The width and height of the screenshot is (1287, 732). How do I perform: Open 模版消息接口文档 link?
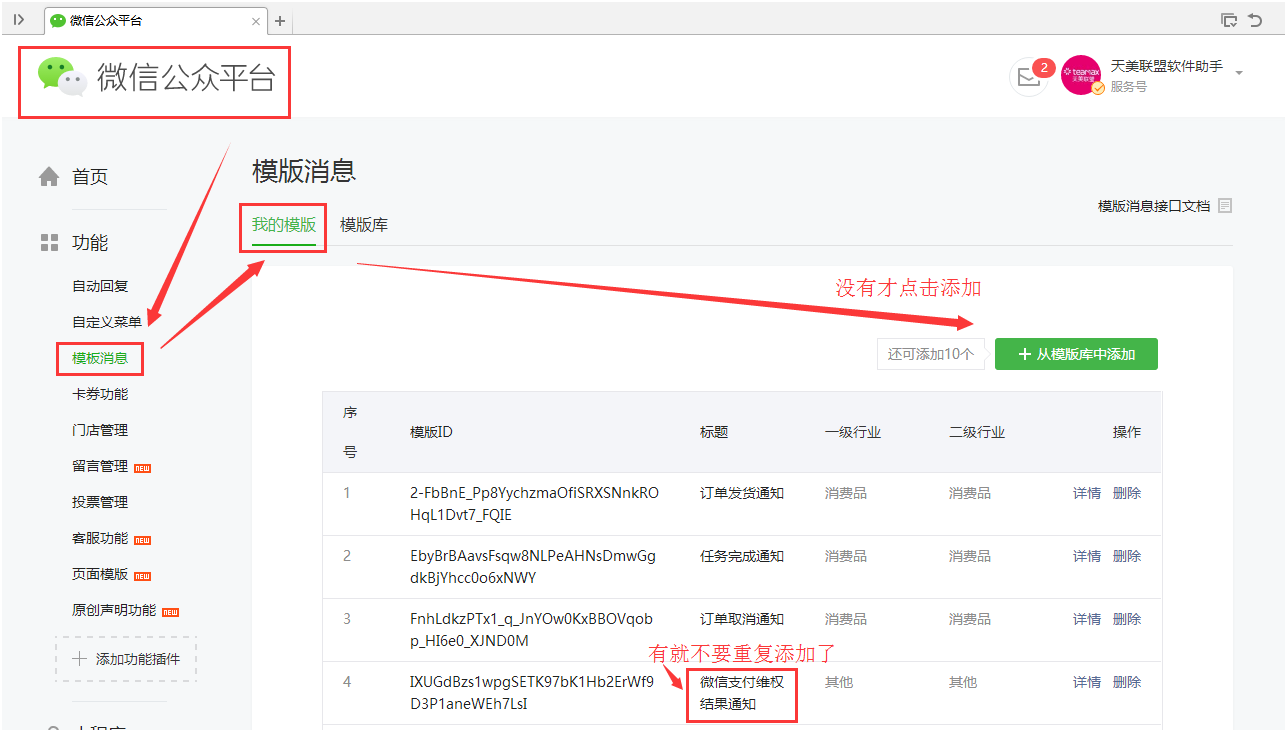[x=1153, y=206]
